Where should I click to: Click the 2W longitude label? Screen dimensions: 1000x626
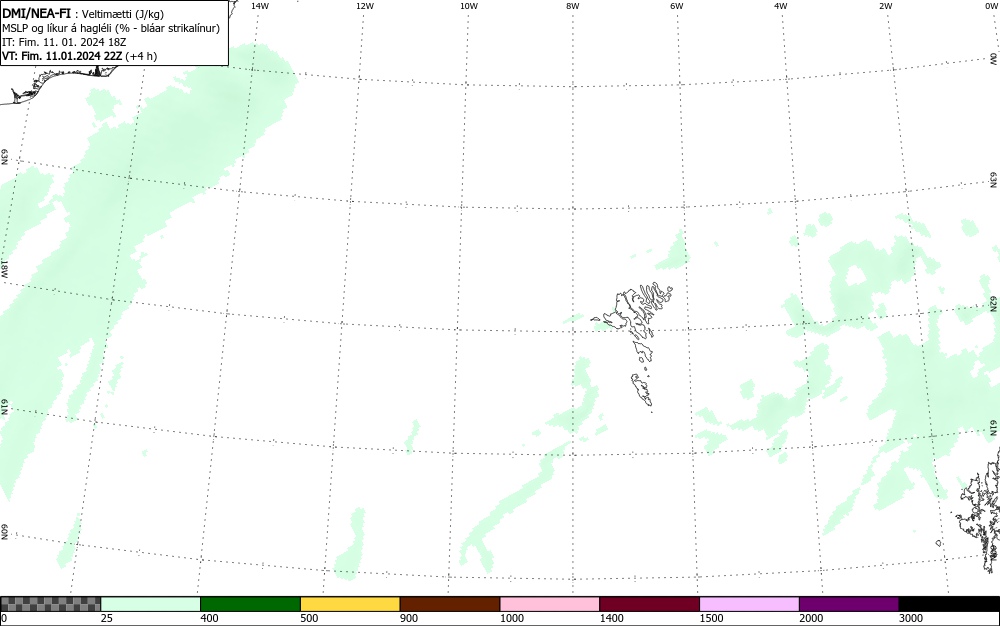click(x=885, y=6)
